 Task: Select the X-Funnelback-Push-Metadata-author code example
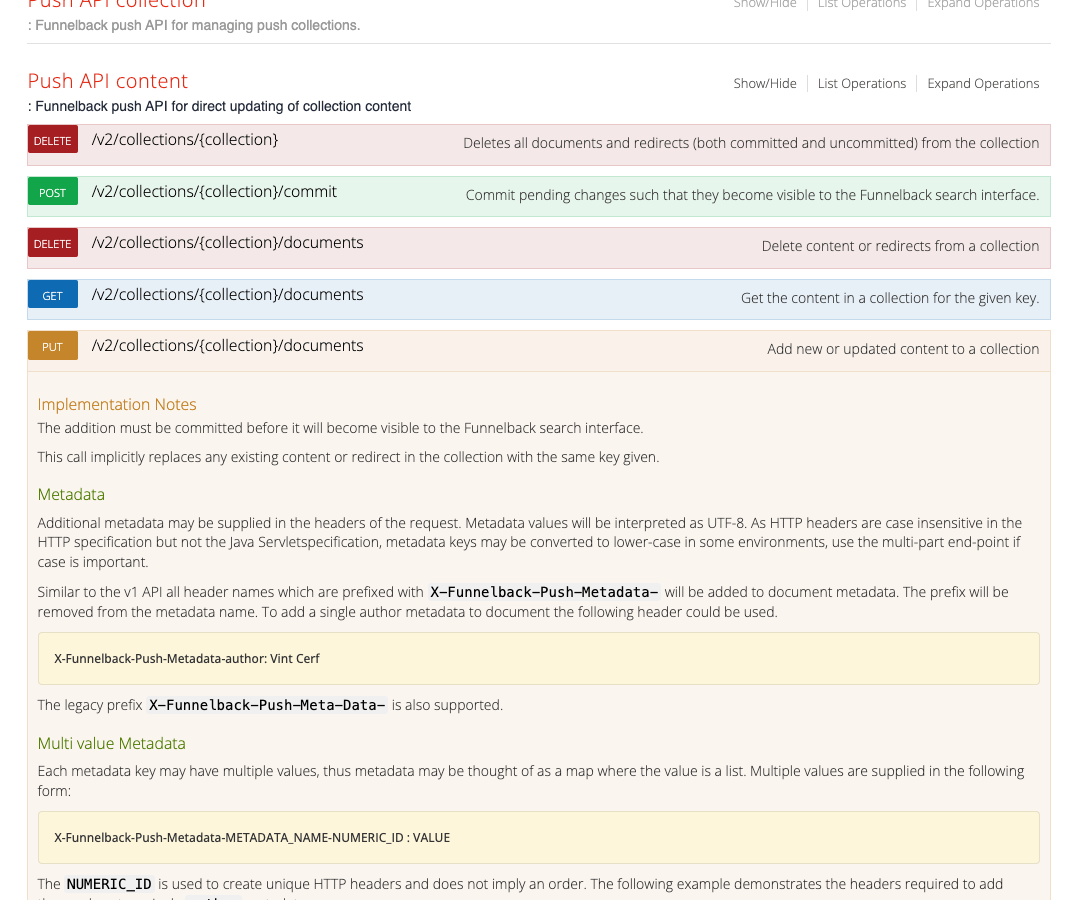(185, 658)
